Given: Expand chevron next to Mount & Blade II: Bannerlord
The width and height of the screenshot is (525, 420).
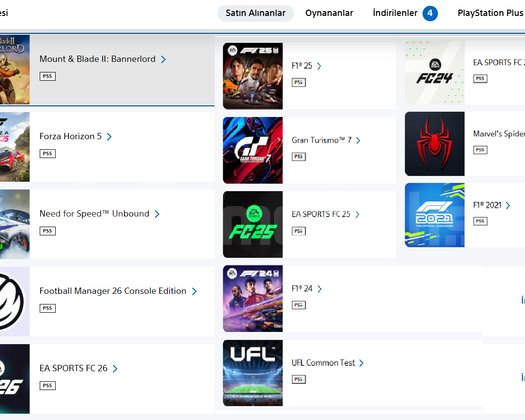Looking at the screenshot, I should tap(163, 59).
